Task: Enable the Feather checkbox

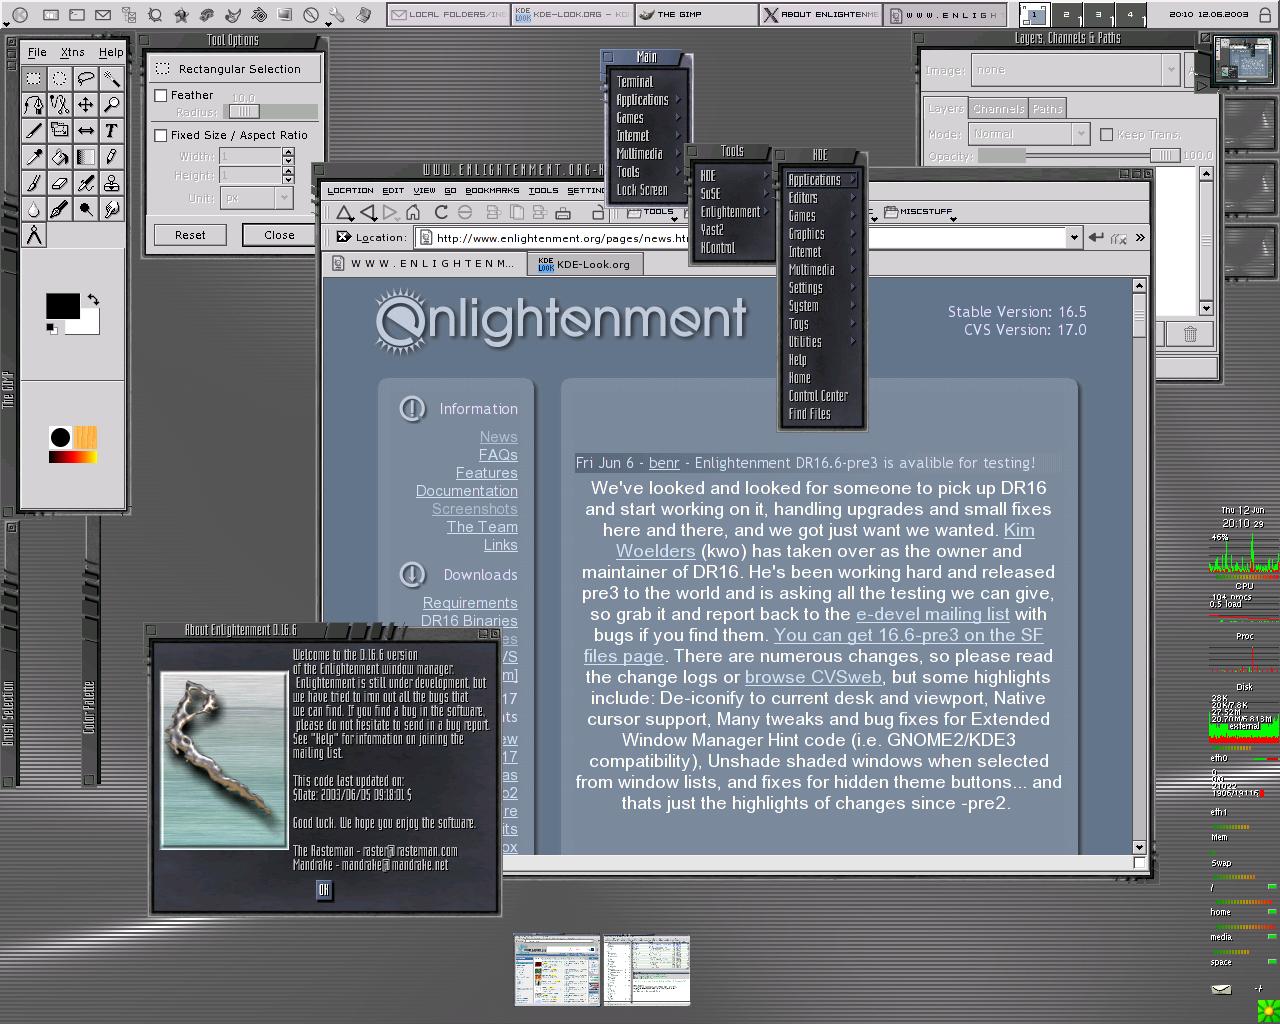Action: click(x=161, y=95)
